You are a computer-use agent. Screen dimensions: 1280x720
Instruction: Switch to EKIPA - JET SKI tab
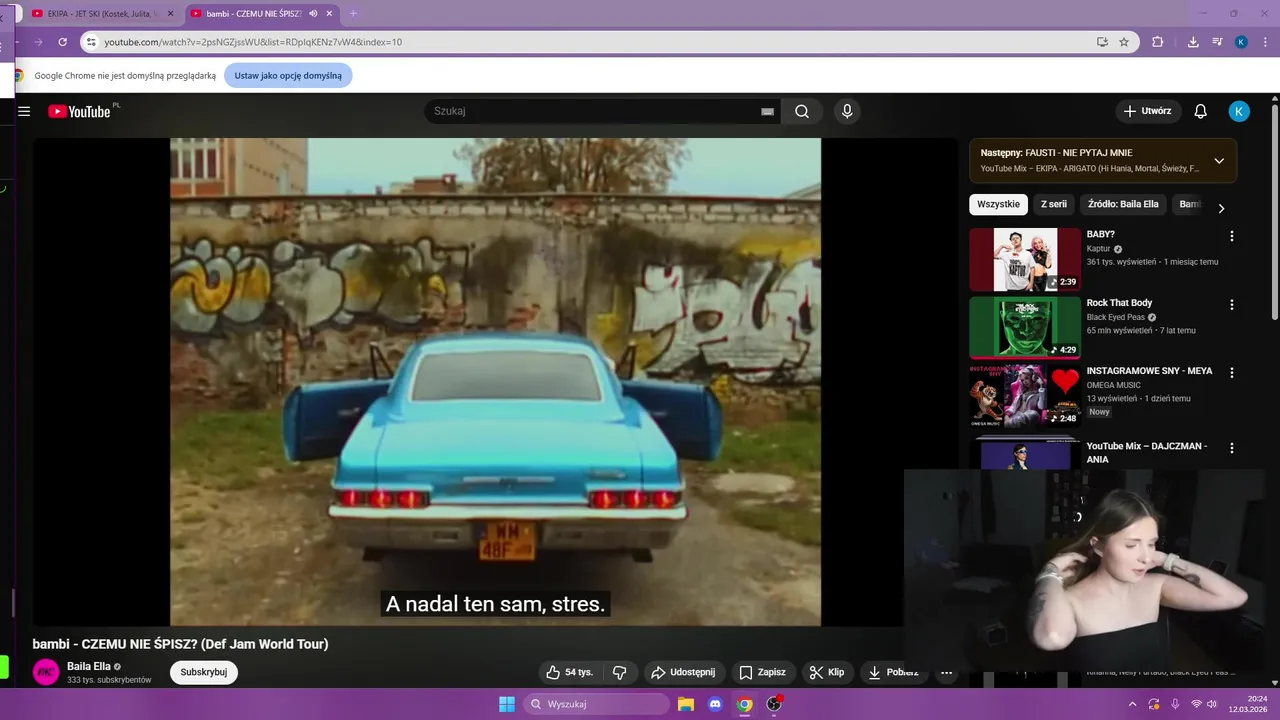point(101,14)
